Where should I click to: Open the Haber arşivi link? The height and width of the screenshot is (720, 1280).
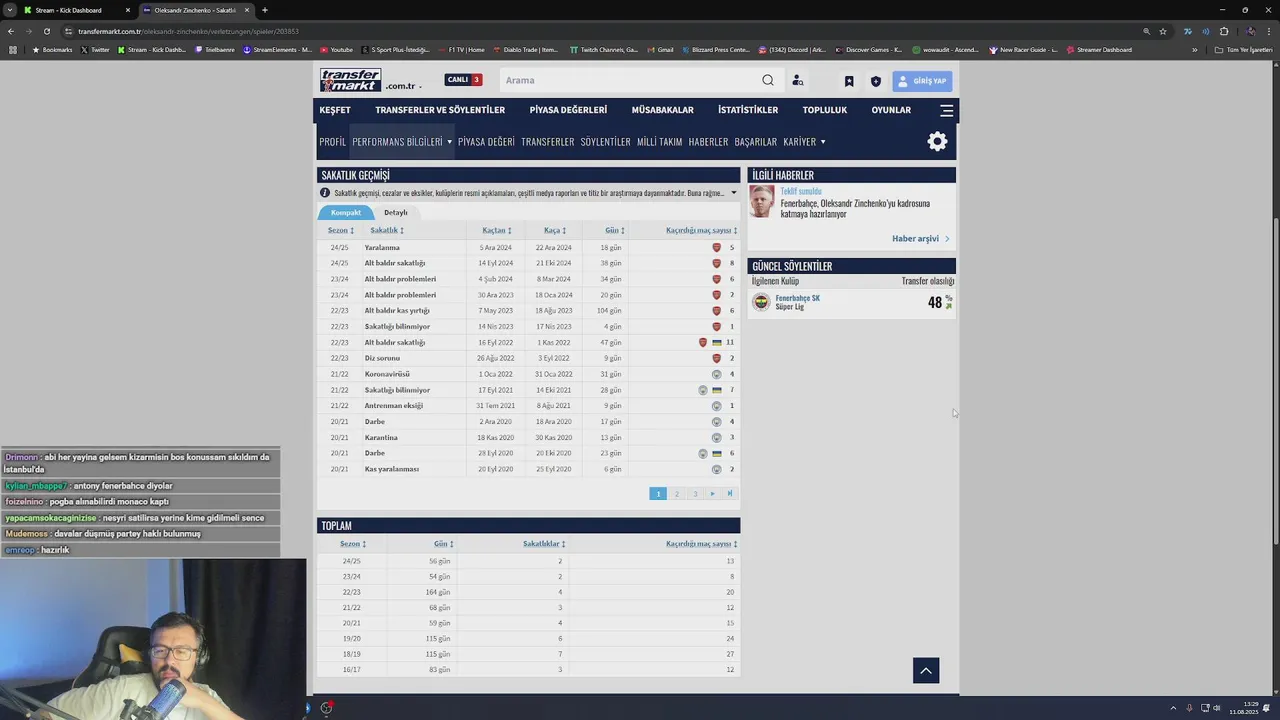(x=920, y=239)
